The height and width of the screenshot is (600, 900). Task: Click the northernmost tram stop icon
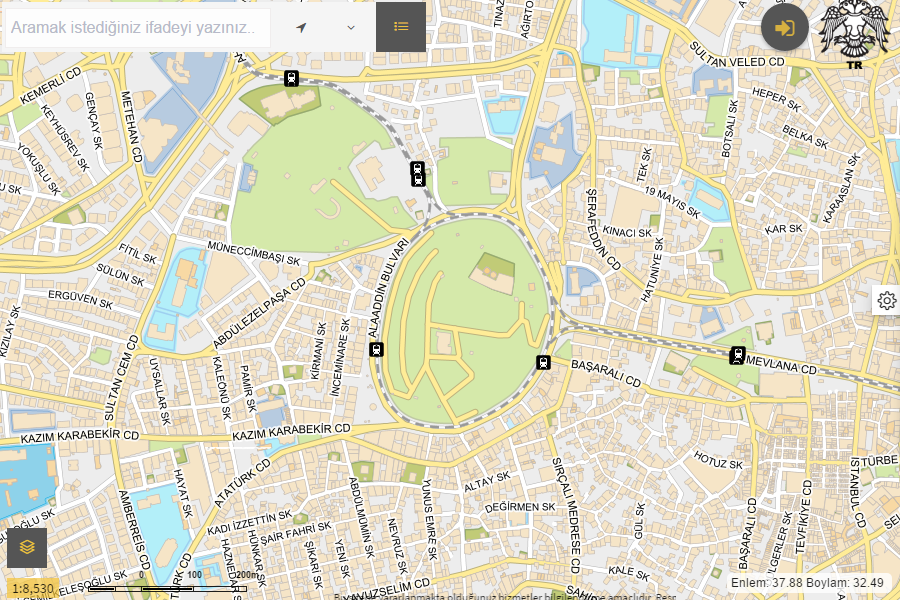tap(291, 78)
